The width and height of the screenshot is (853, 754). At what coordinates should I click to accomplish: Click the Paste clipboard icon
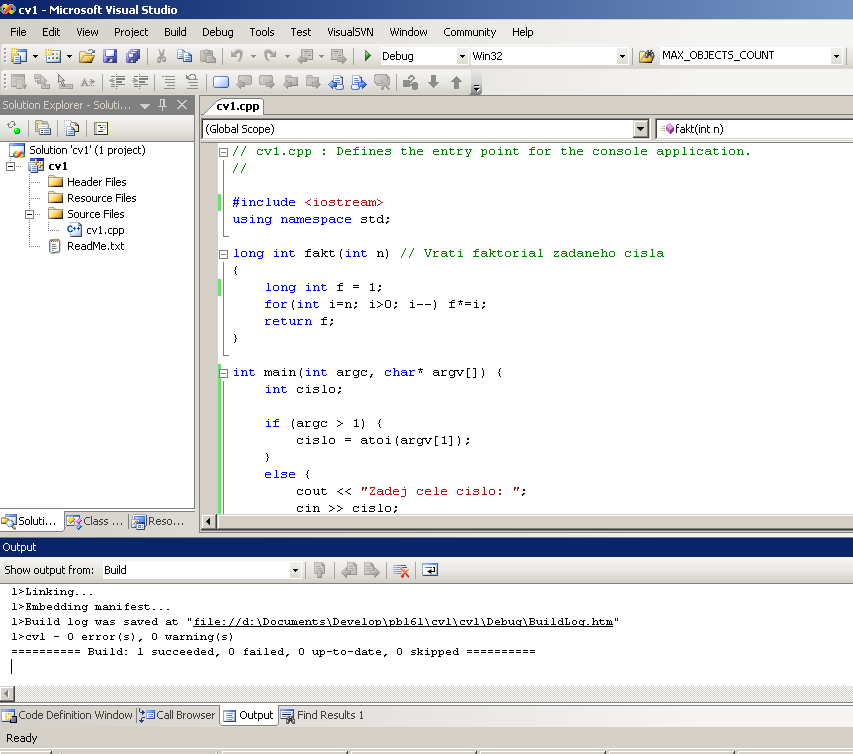[207, 56]
